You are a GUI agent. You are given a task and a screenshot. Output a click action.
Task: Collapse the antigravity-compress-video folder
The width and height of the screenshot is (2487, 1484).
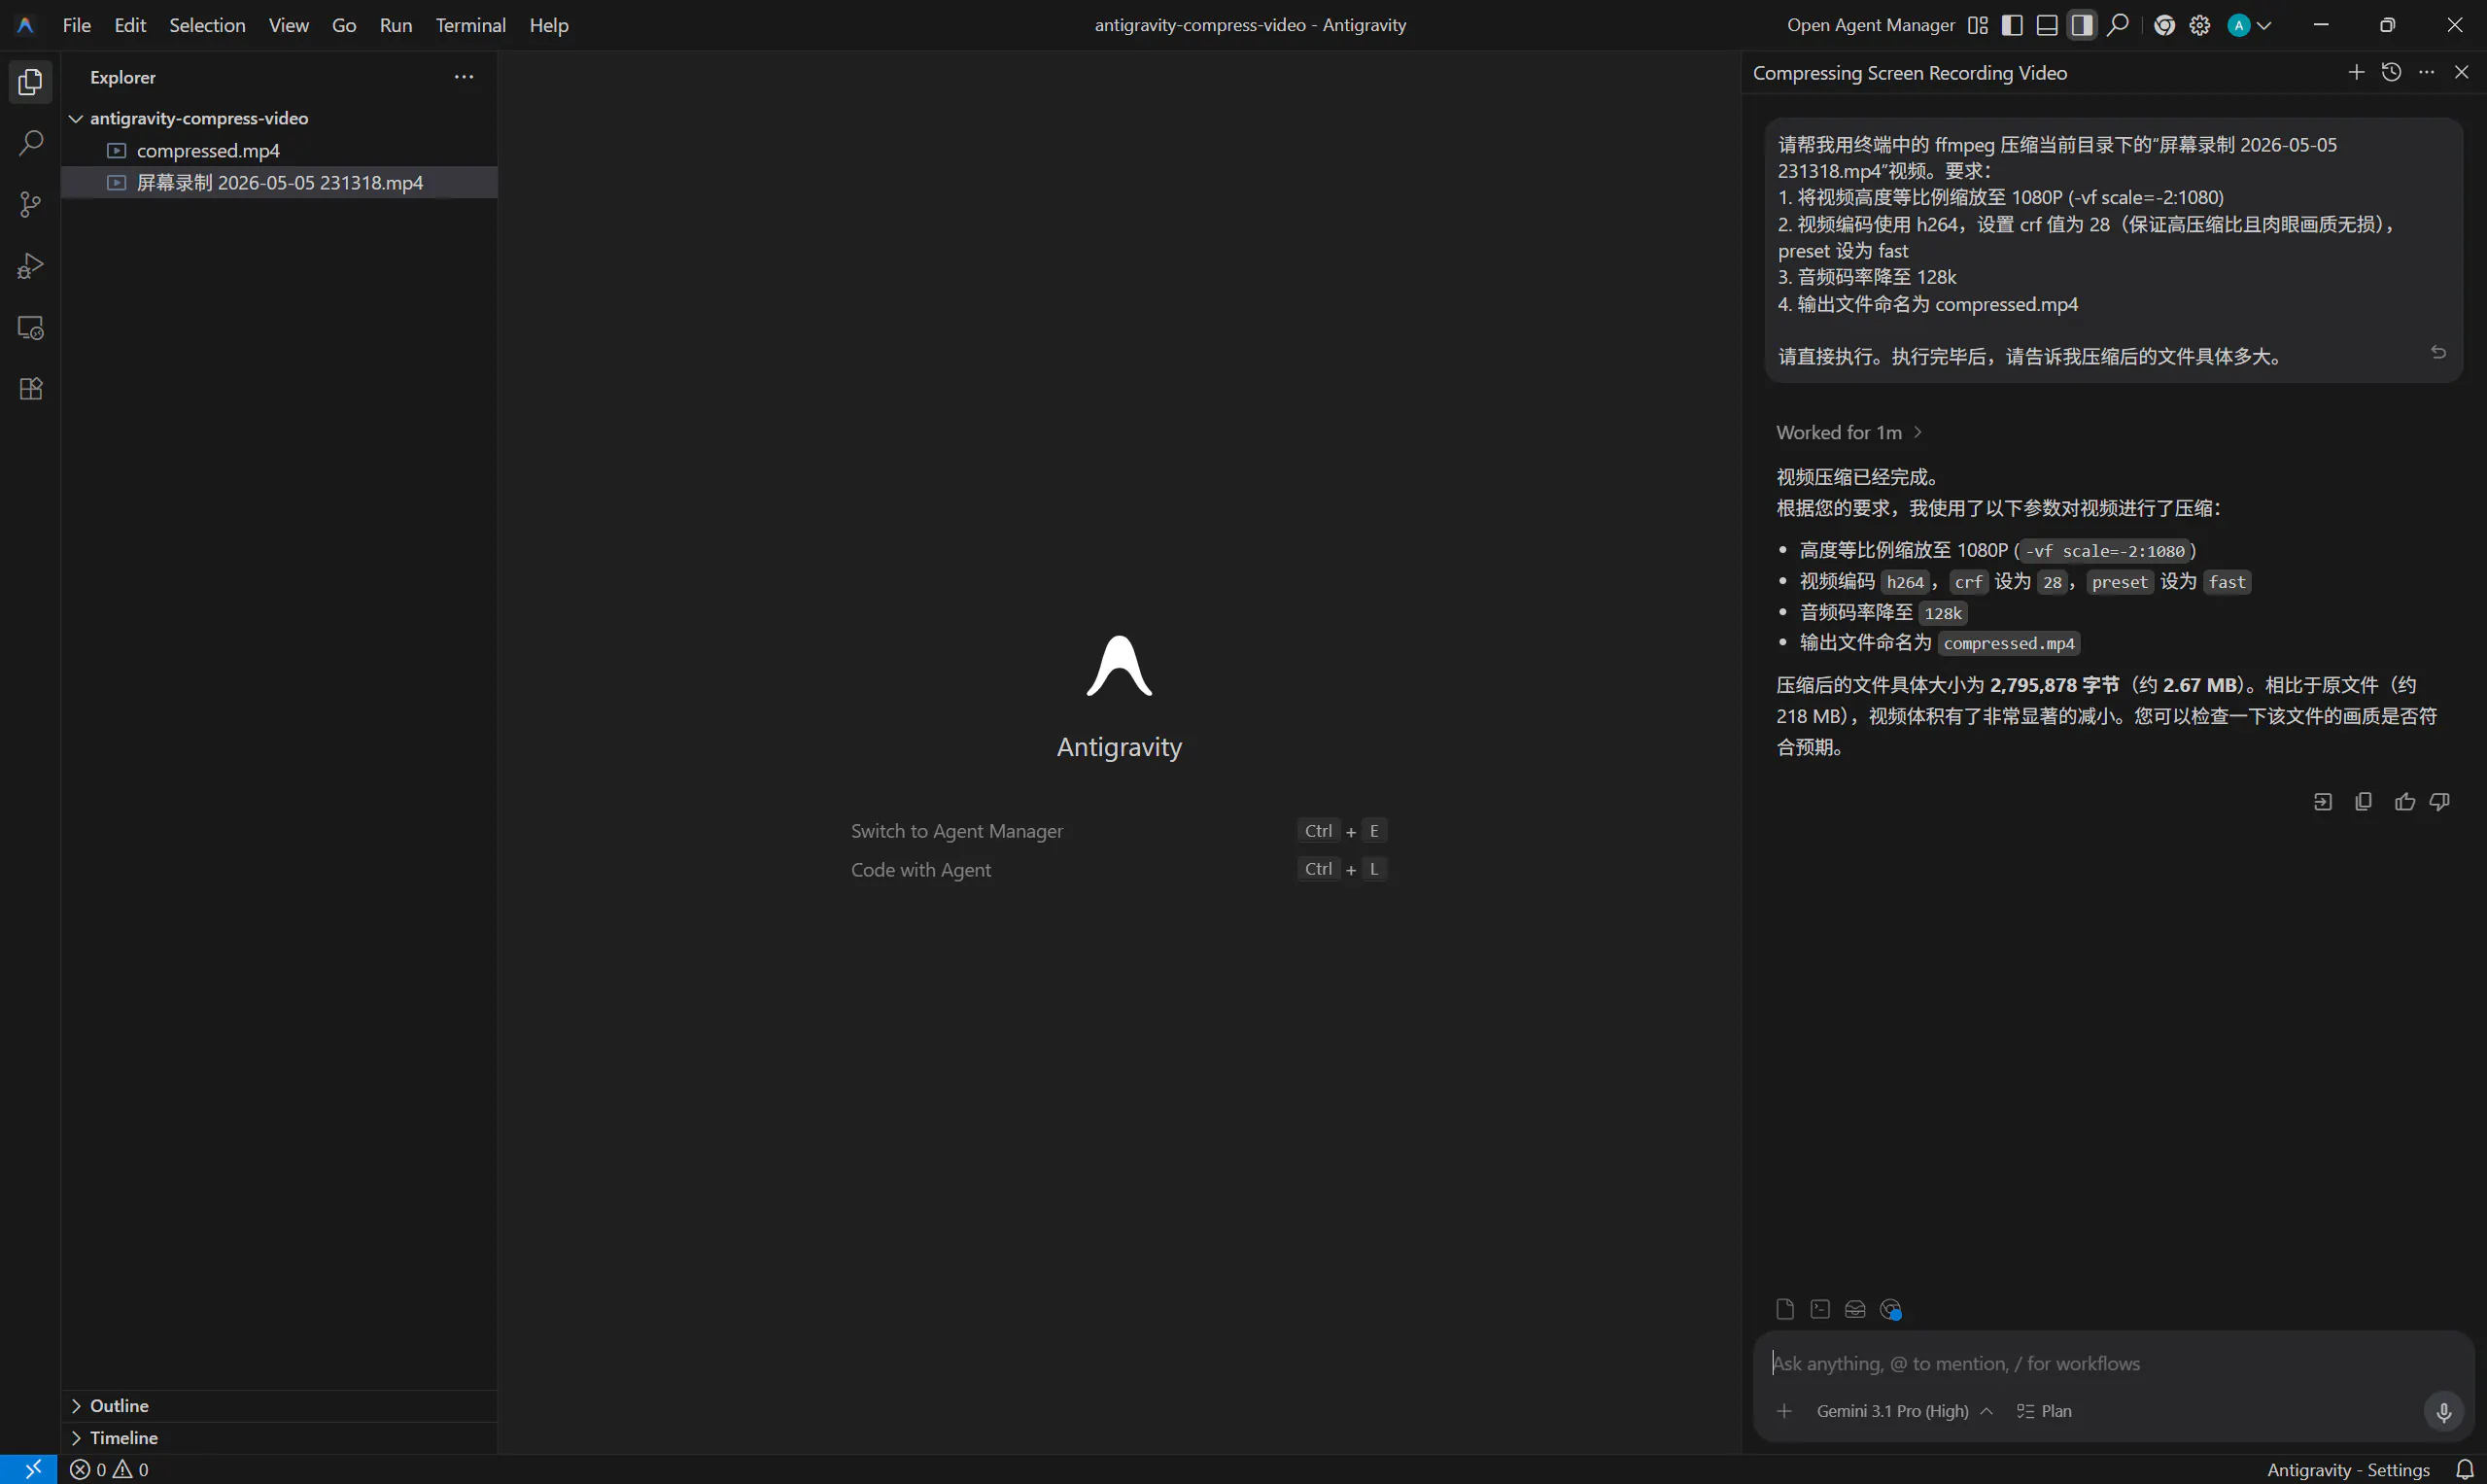pyautogui.click(x=279, y=118)
